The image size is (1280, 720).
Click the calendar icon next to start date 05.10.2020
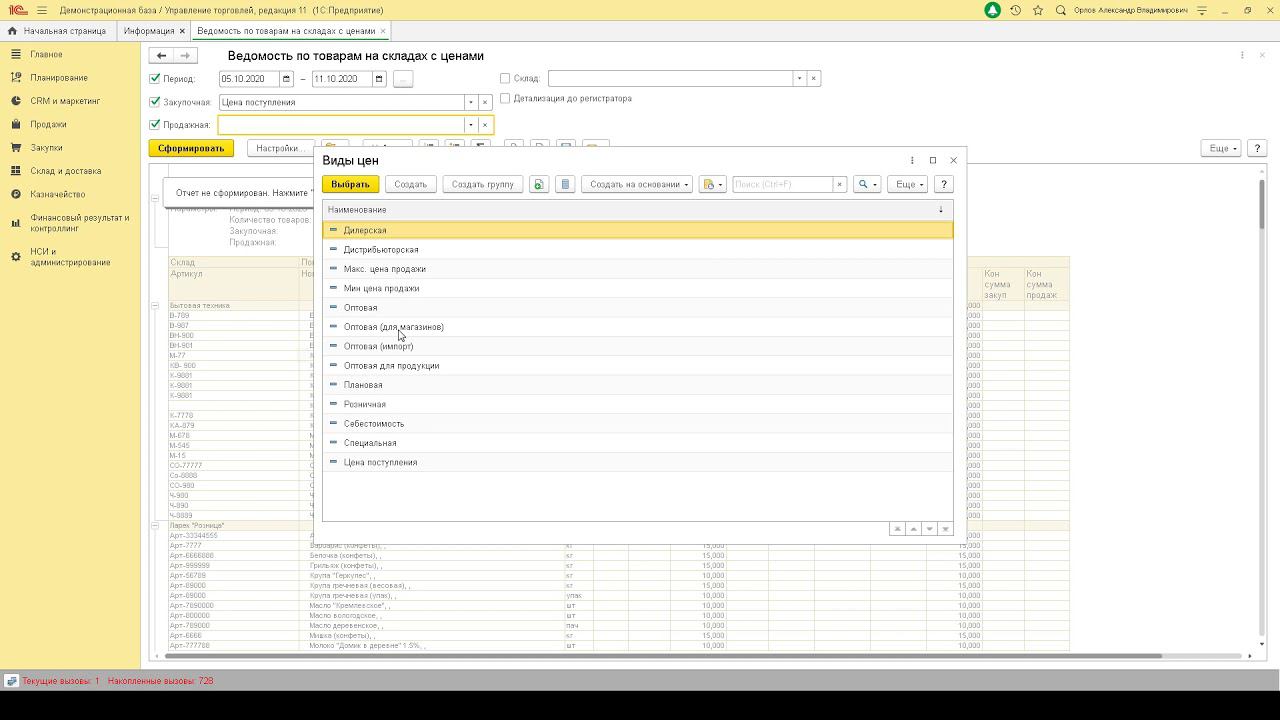286,79
